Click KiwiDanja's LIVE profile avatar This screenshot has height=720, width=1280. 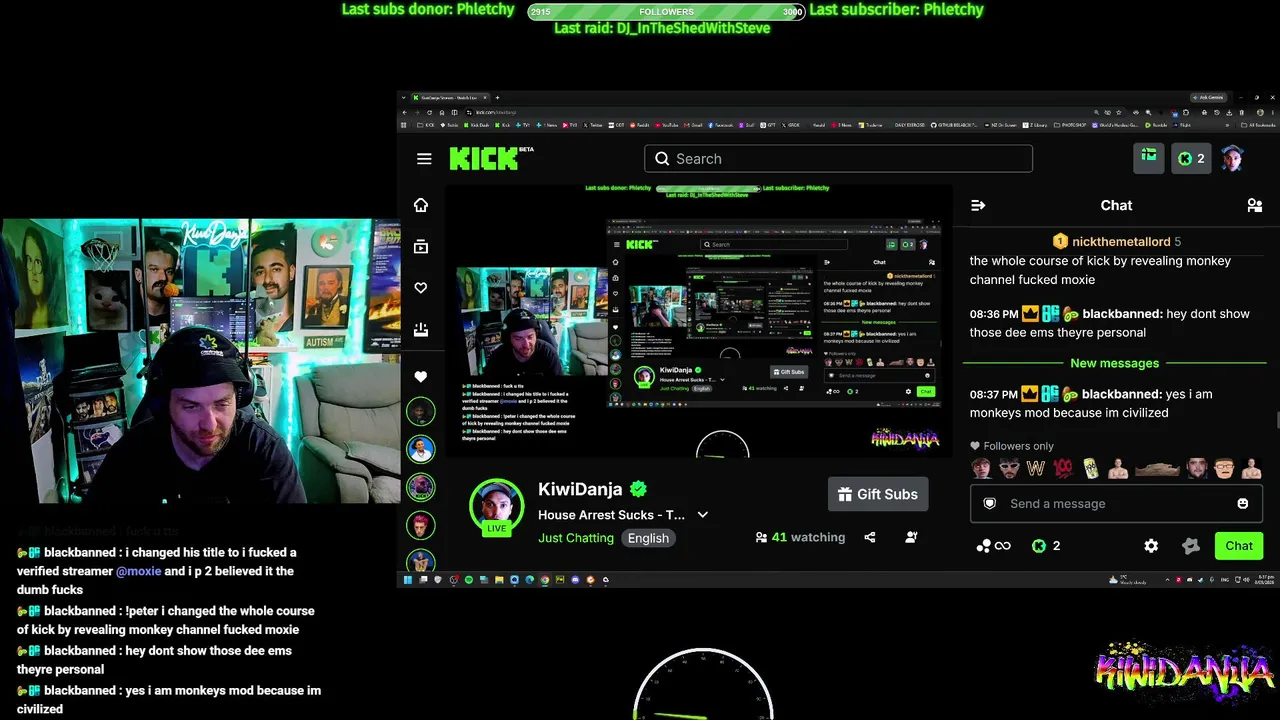point(497,506)
